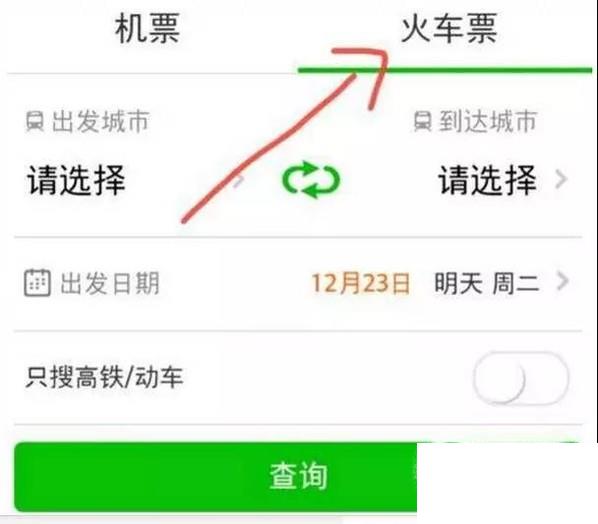The width and height of the screenshot is (598, 524).
Task: Click the green underline beneath 火车票
Action: pyautogui.click(x=445, y=70)
